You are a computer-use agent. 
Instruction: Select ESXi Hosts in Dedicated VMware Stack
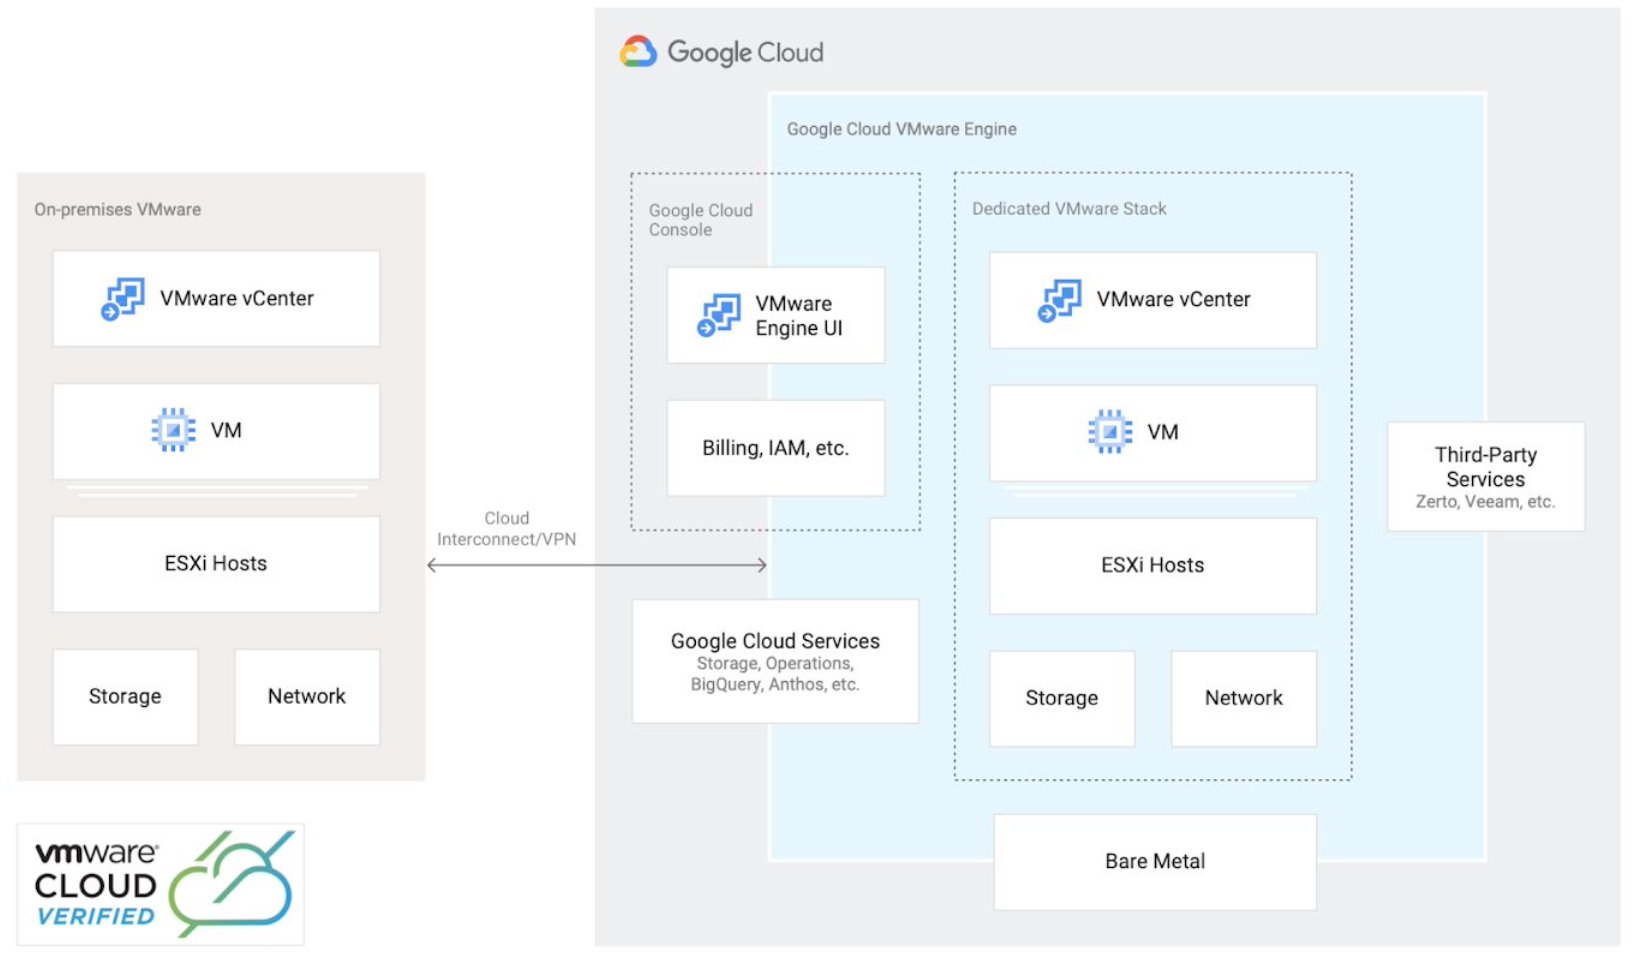point(1153,566)
